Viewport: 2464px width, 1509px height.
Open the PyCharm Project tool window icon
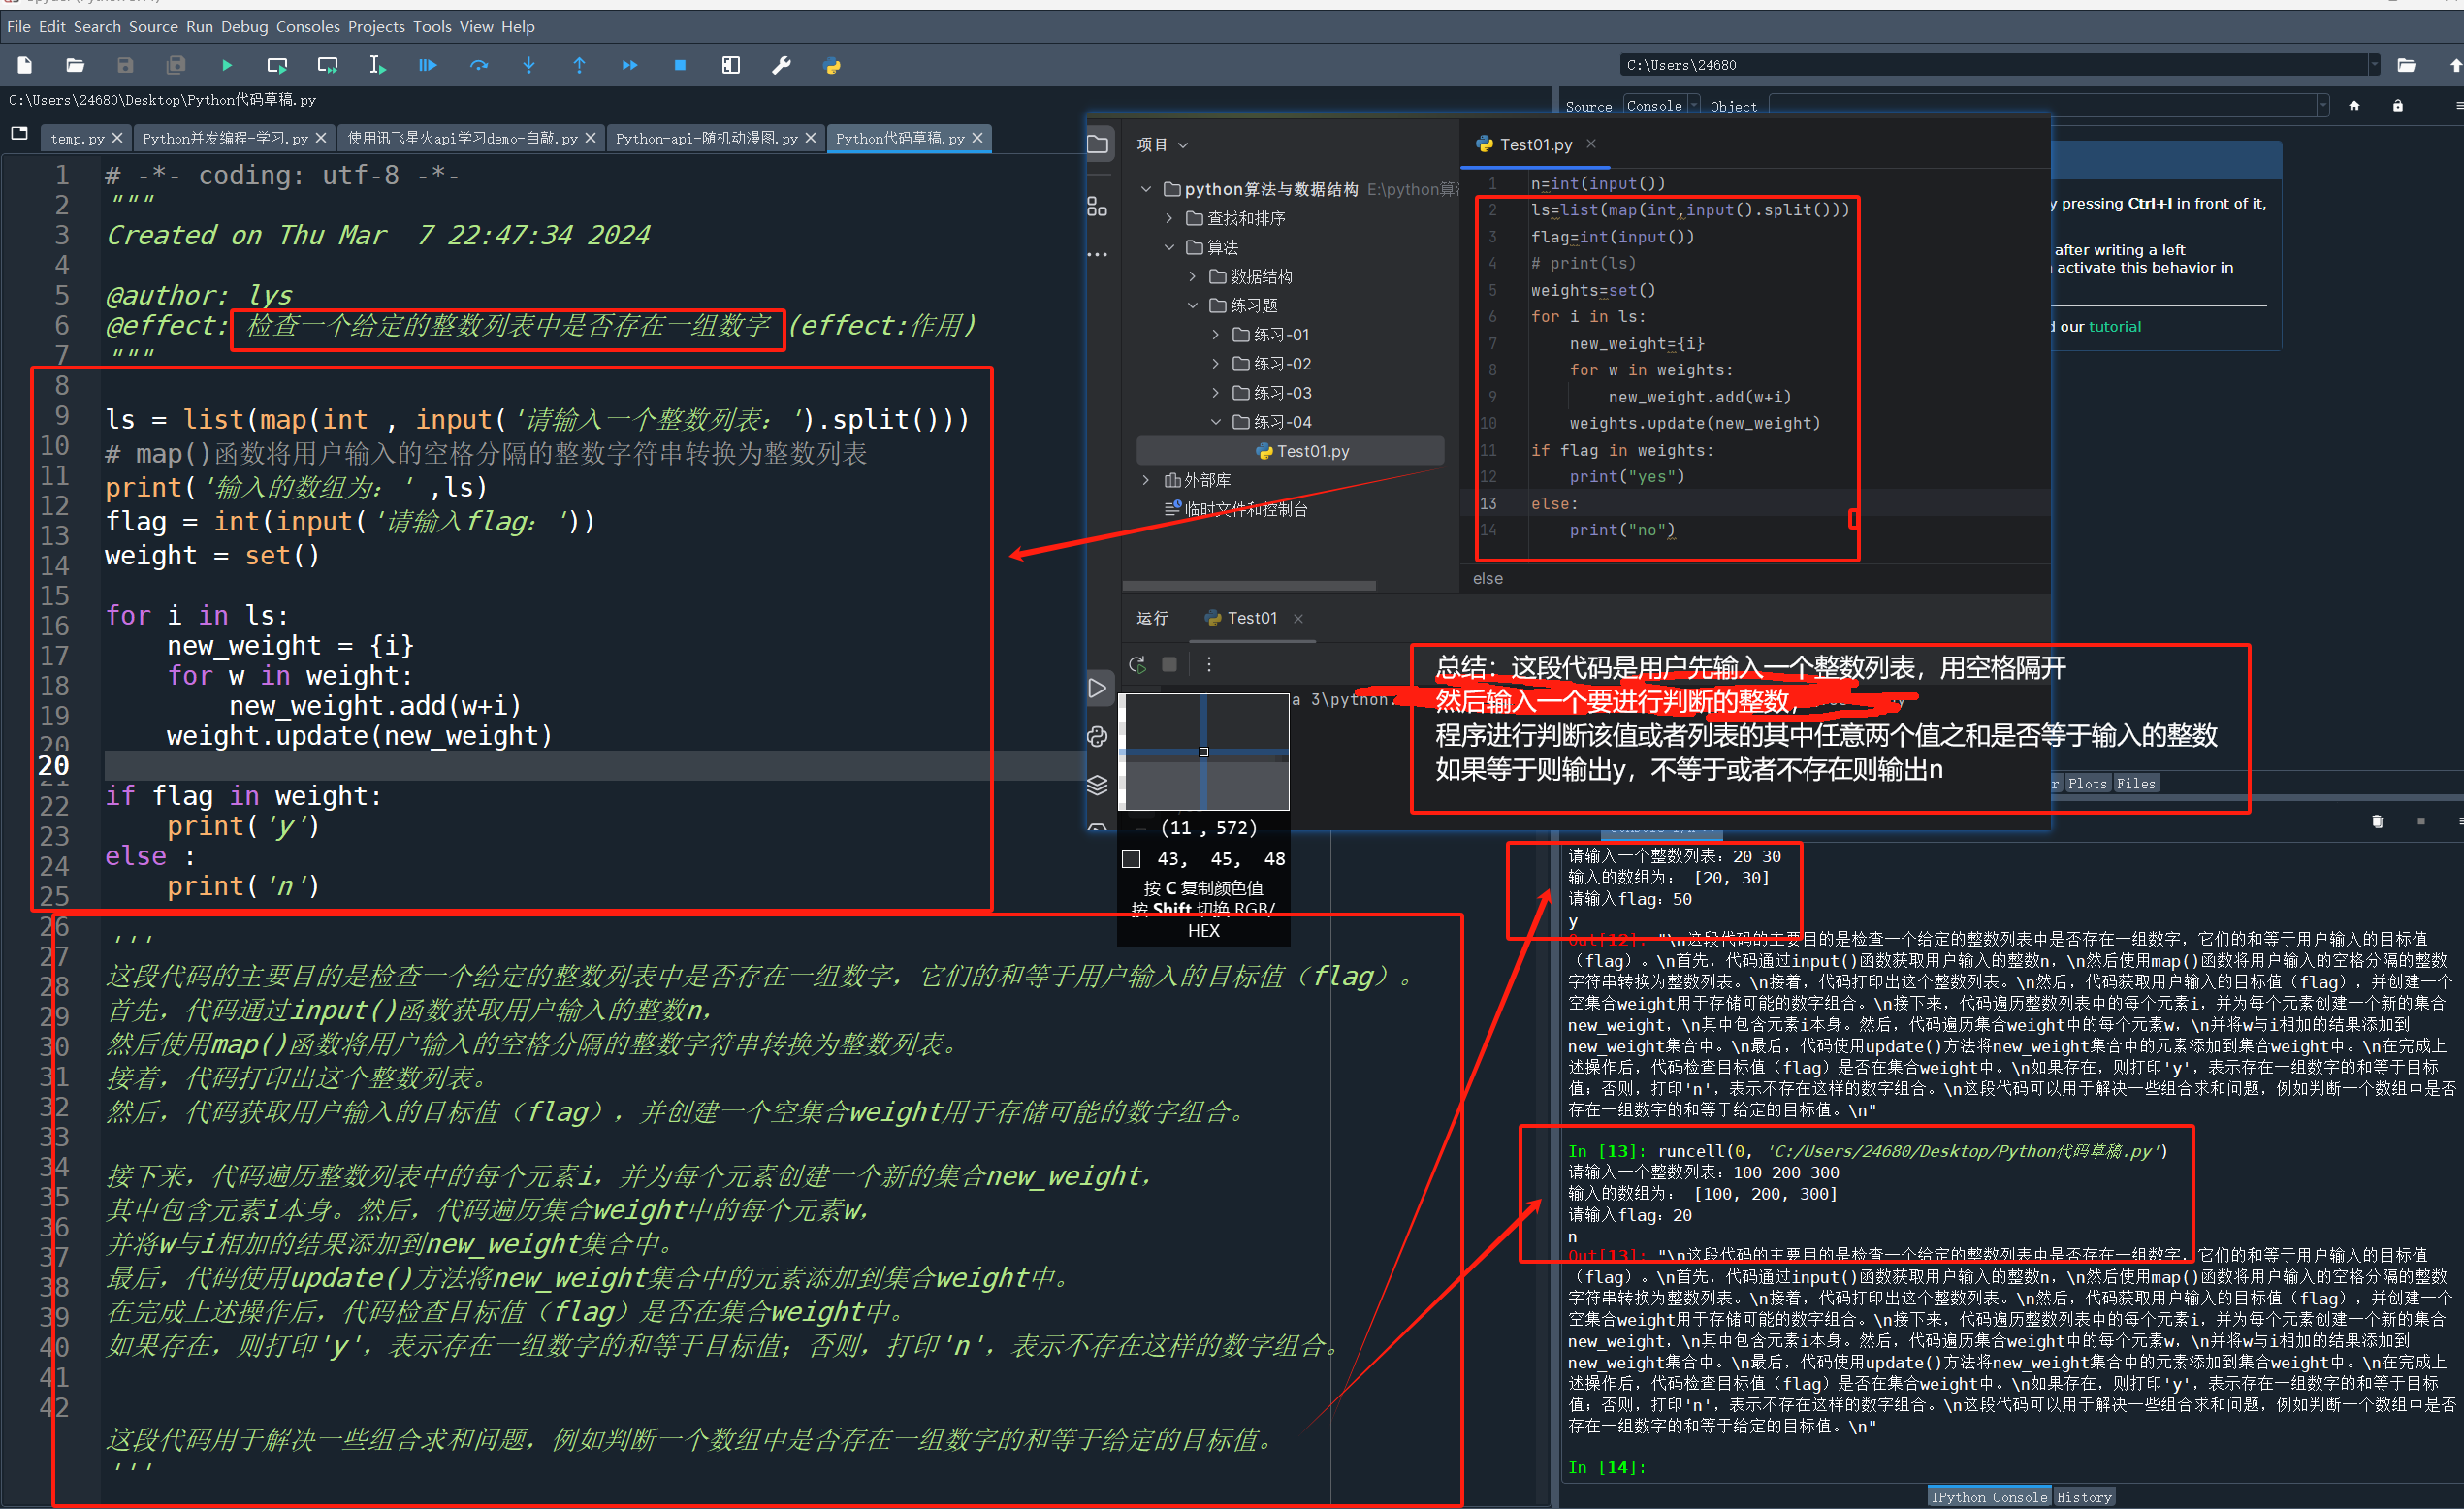tap(1098, 144)
